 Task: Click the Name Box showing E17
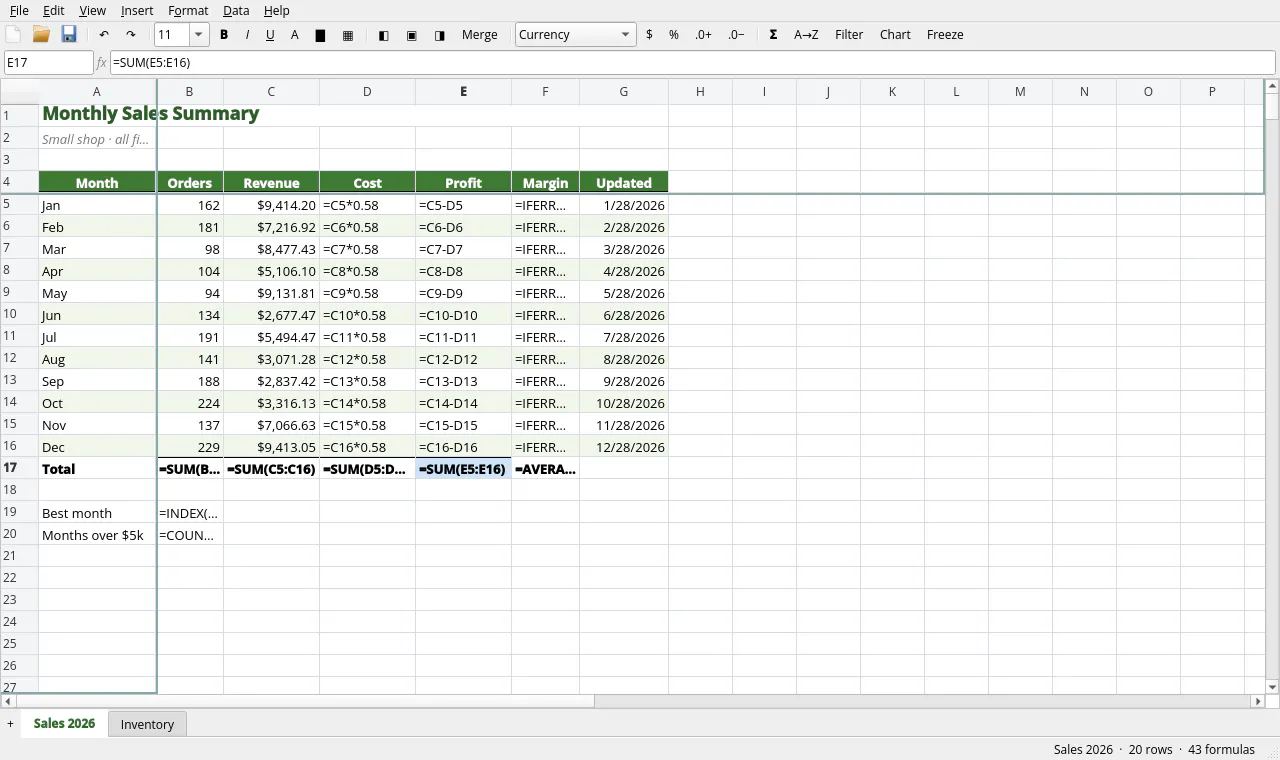coord(49,63)
